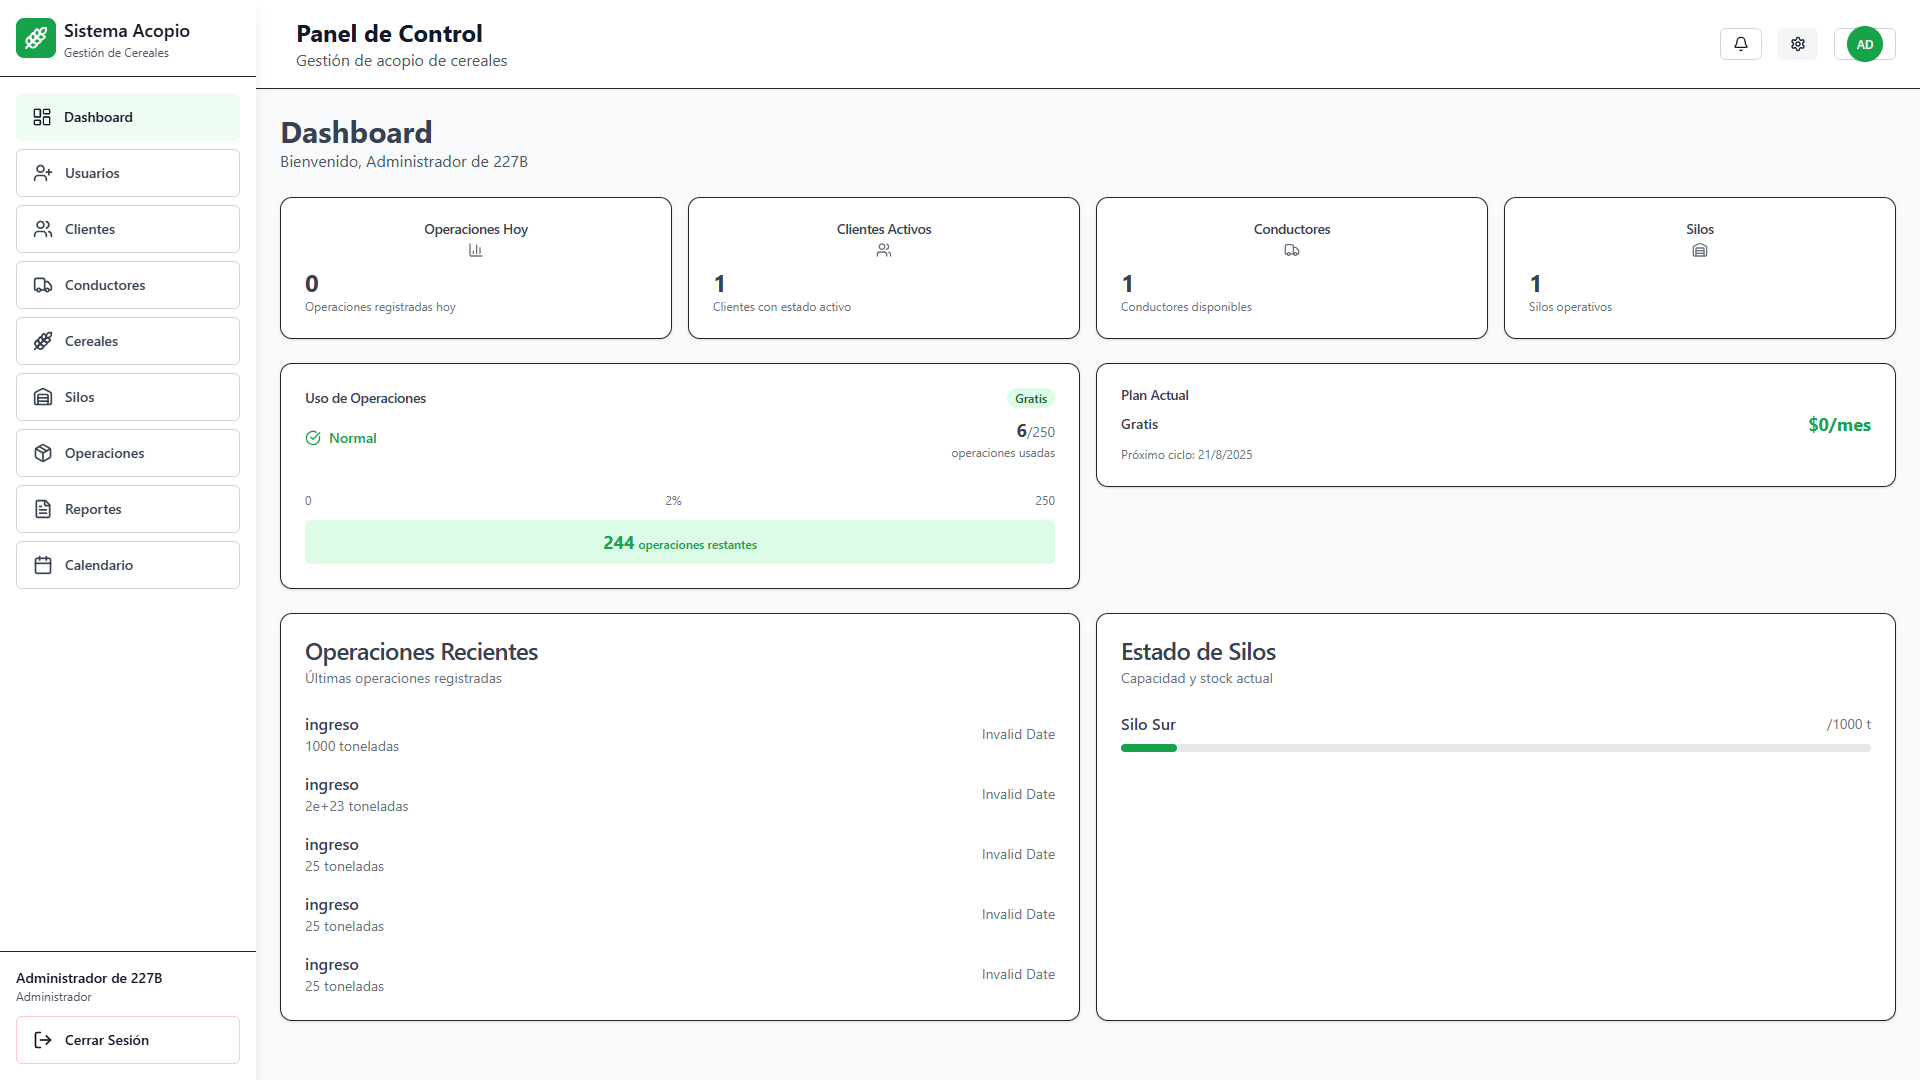
Task: Open settings via gear icon
Action: click(1798, 44)
